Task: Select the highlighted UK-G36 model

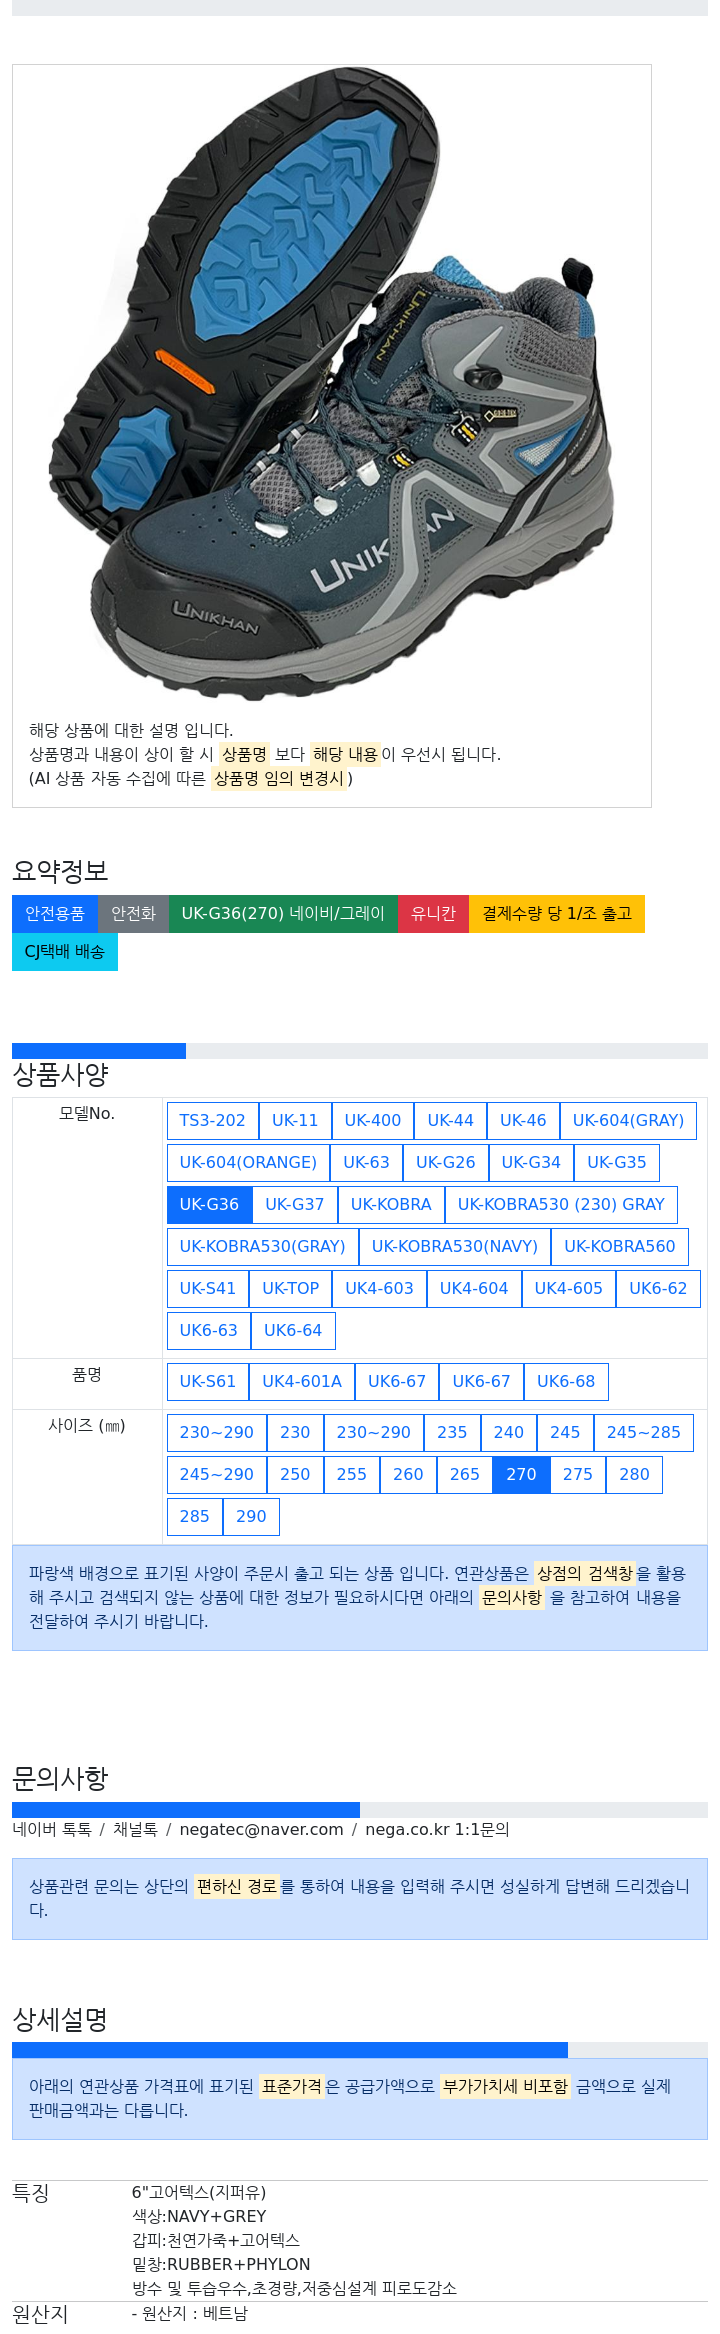Action: 210,1205
